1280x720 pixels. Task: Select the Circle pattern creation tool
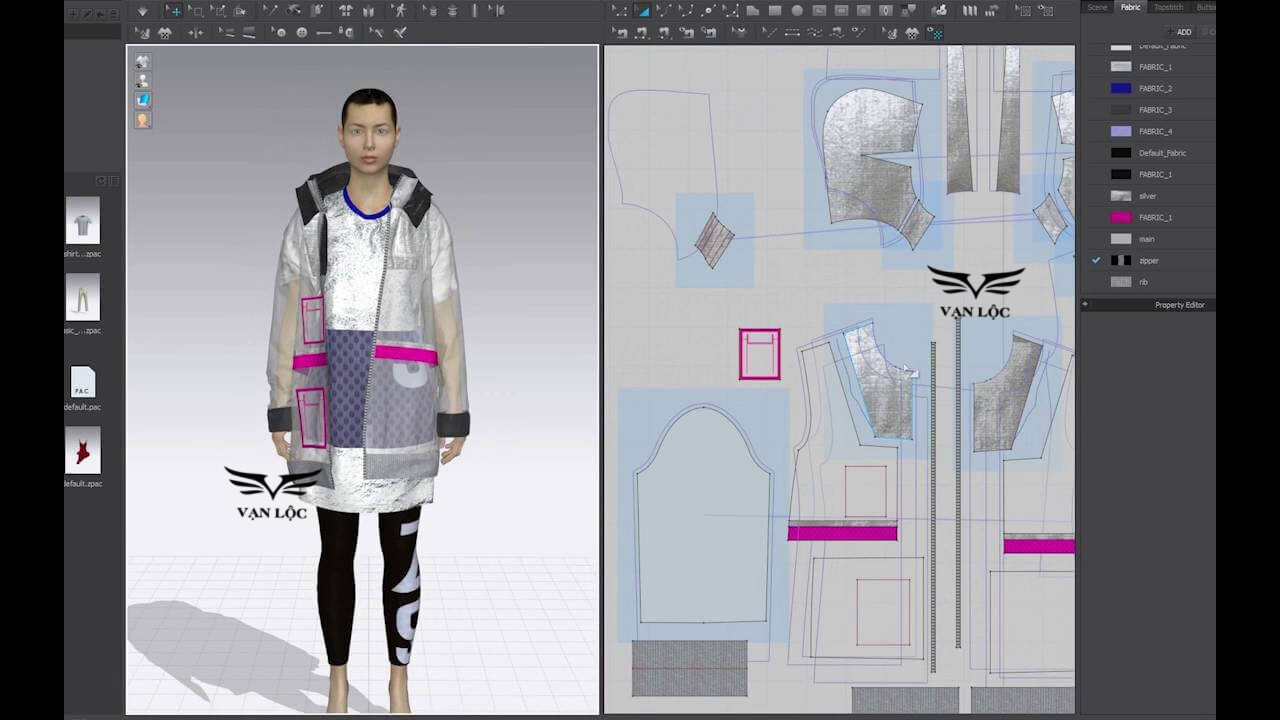pyautogui.click(x=797, y=11)
